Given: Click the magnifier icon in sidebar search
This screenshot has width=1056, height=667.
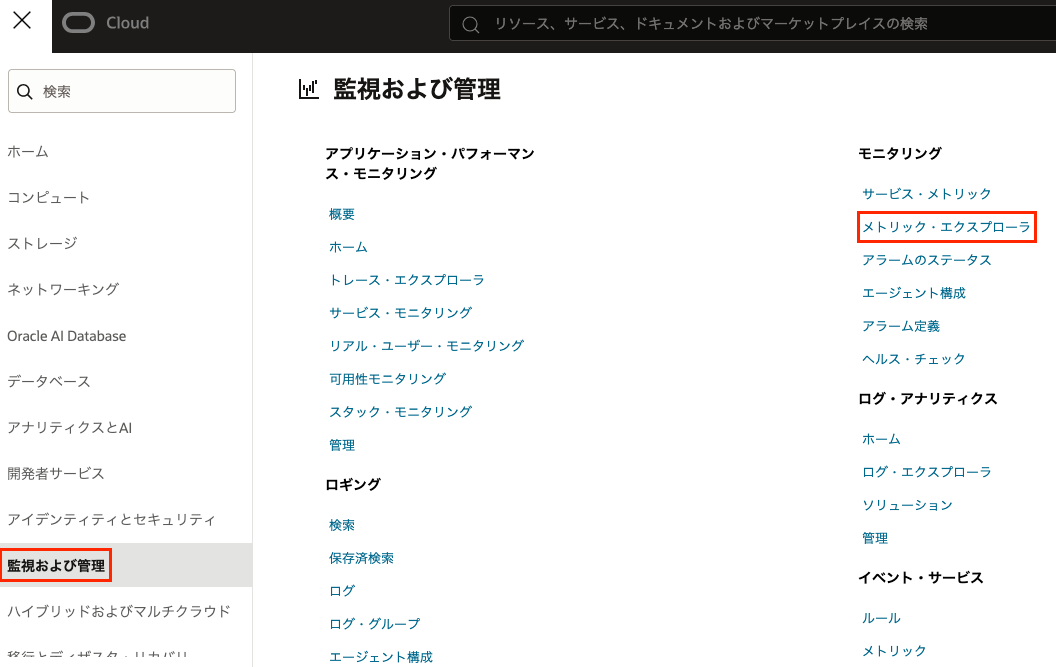Looking at the screenshot, I should pyautogui.click(x=25, y=92).
